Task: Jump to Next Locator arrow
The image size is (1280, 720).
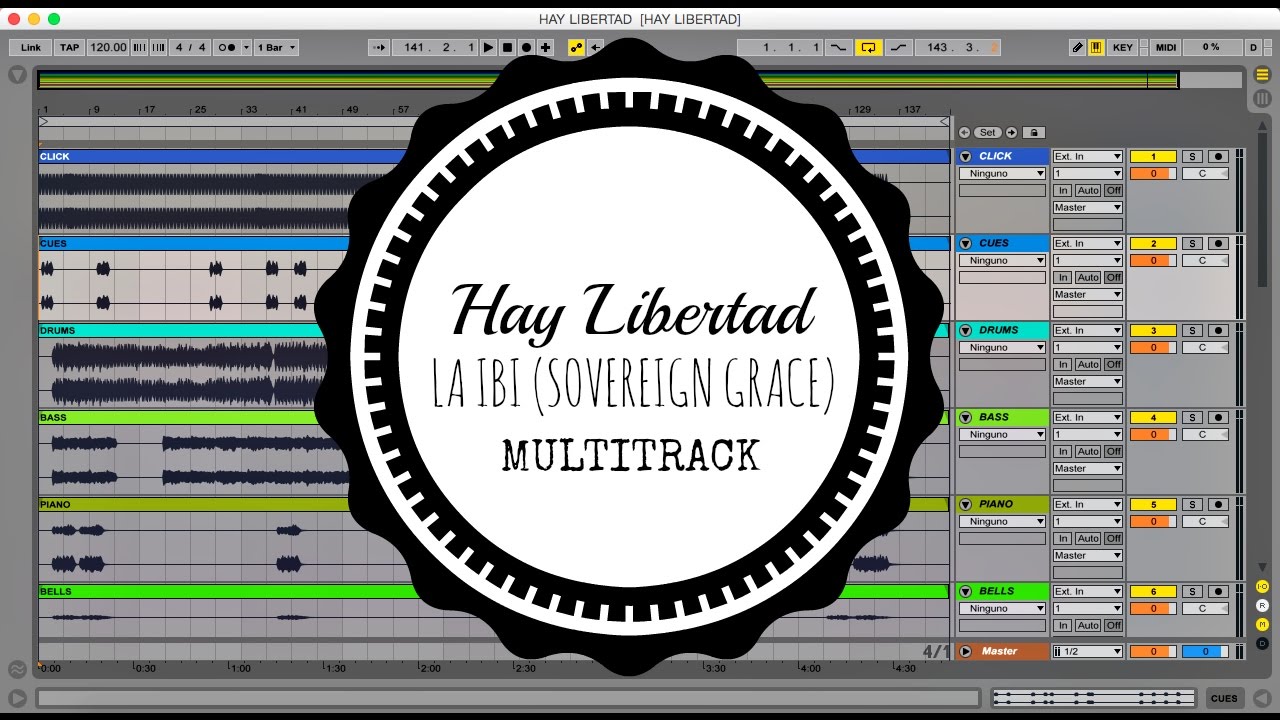Action: (x=1011, y=132)
